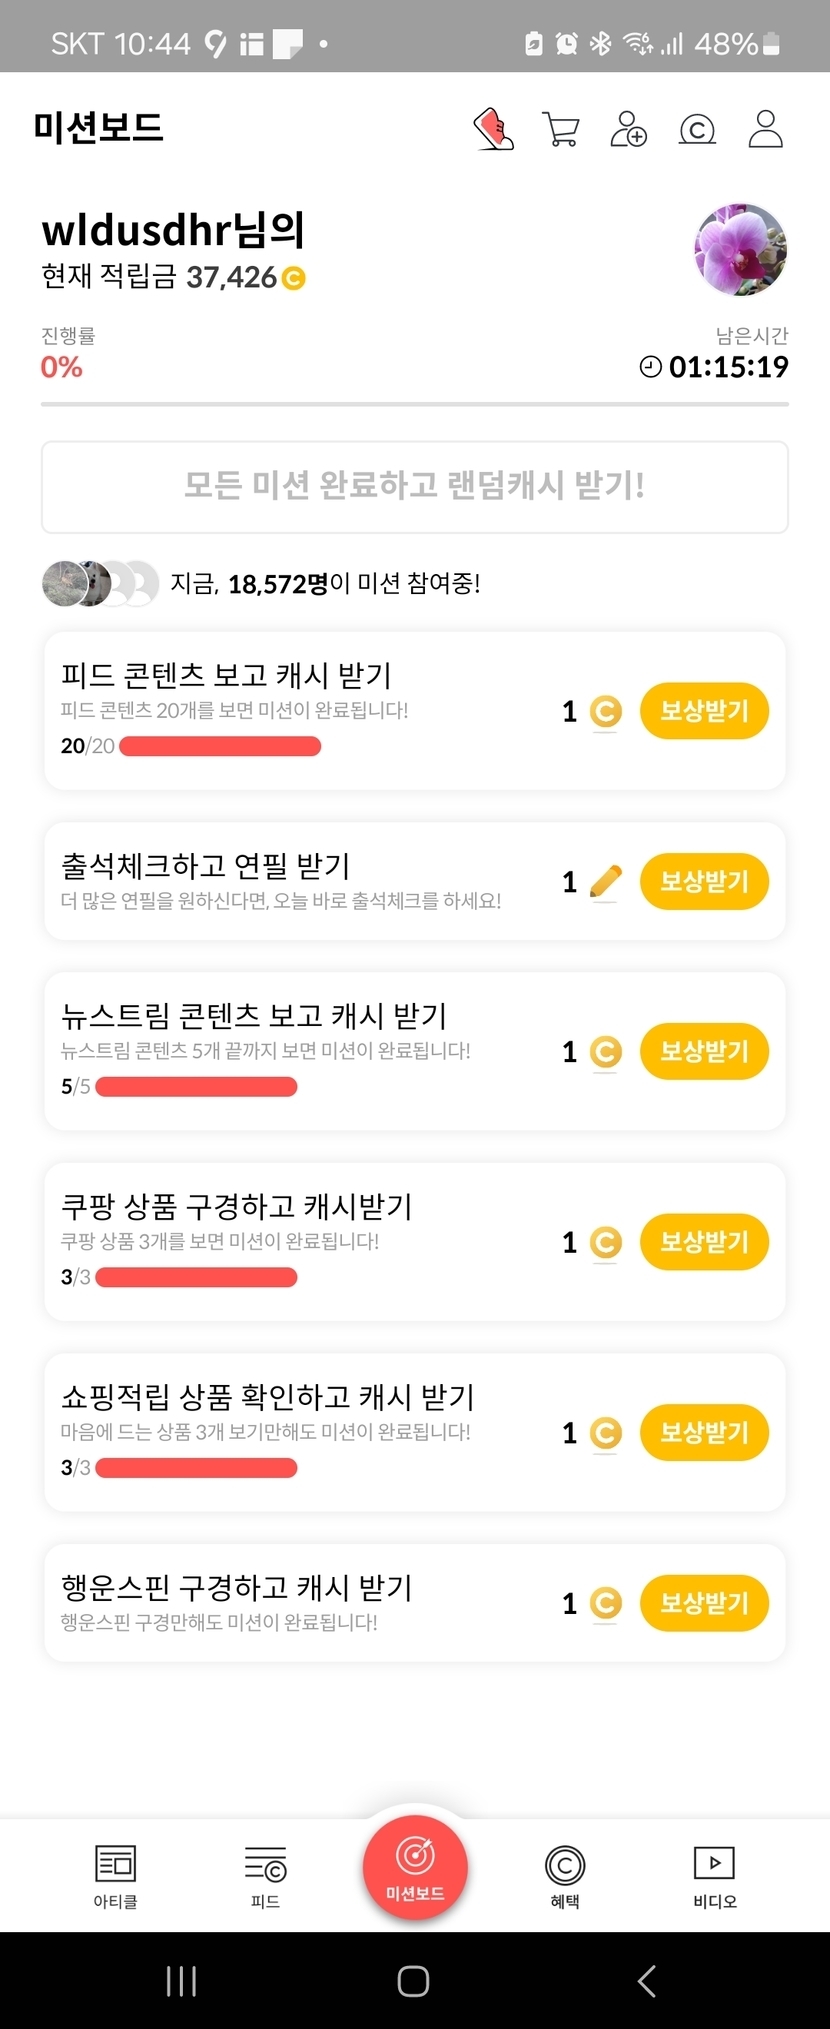830x2029 pixels.
Task: Tap the invite friend icon
Action: [x=628, y=130]
